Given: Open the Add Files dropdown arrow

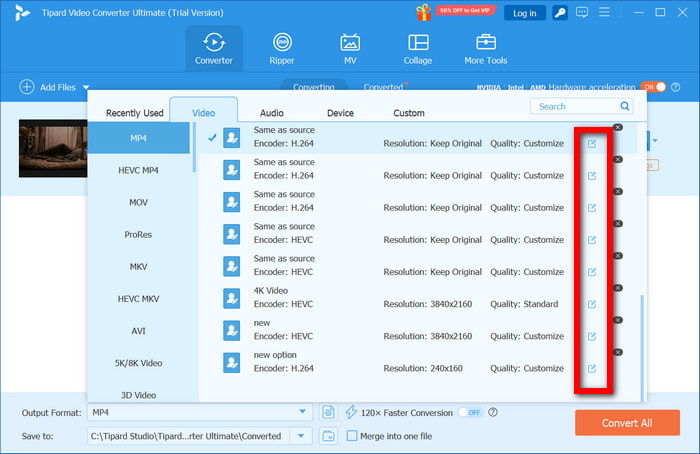Looking at the screenshot, I should pyautogui.click(x=86, y=88).
